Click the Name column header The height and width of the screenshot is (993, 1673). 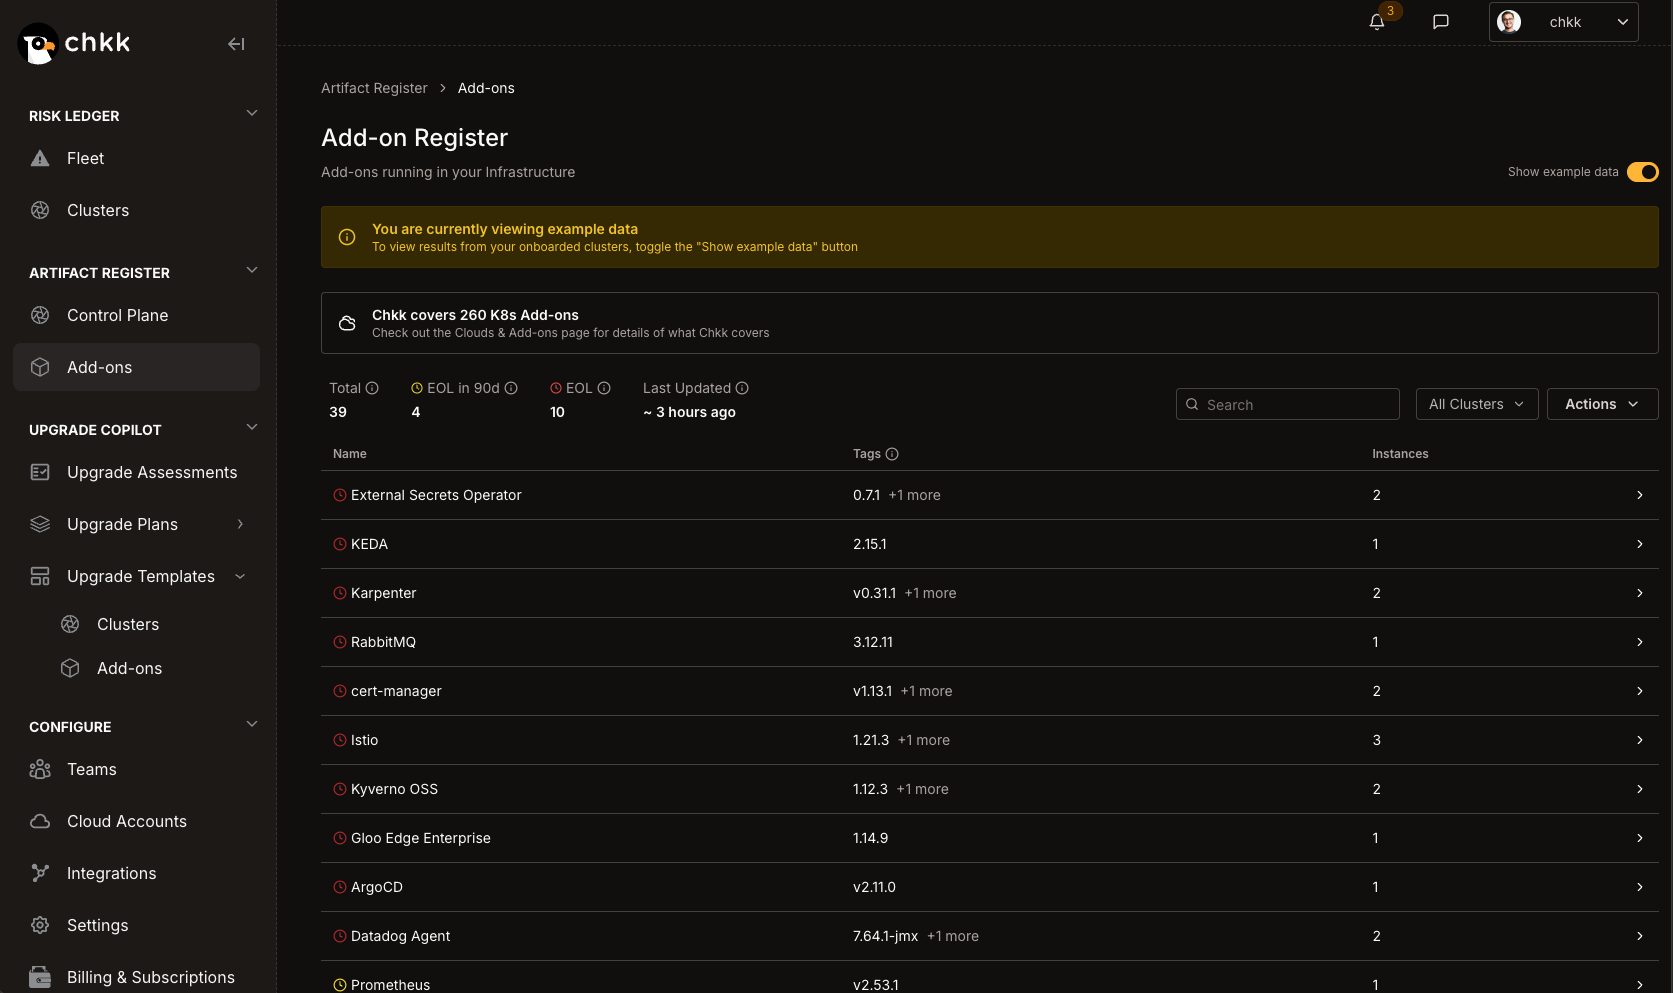[x=350, y=454]
